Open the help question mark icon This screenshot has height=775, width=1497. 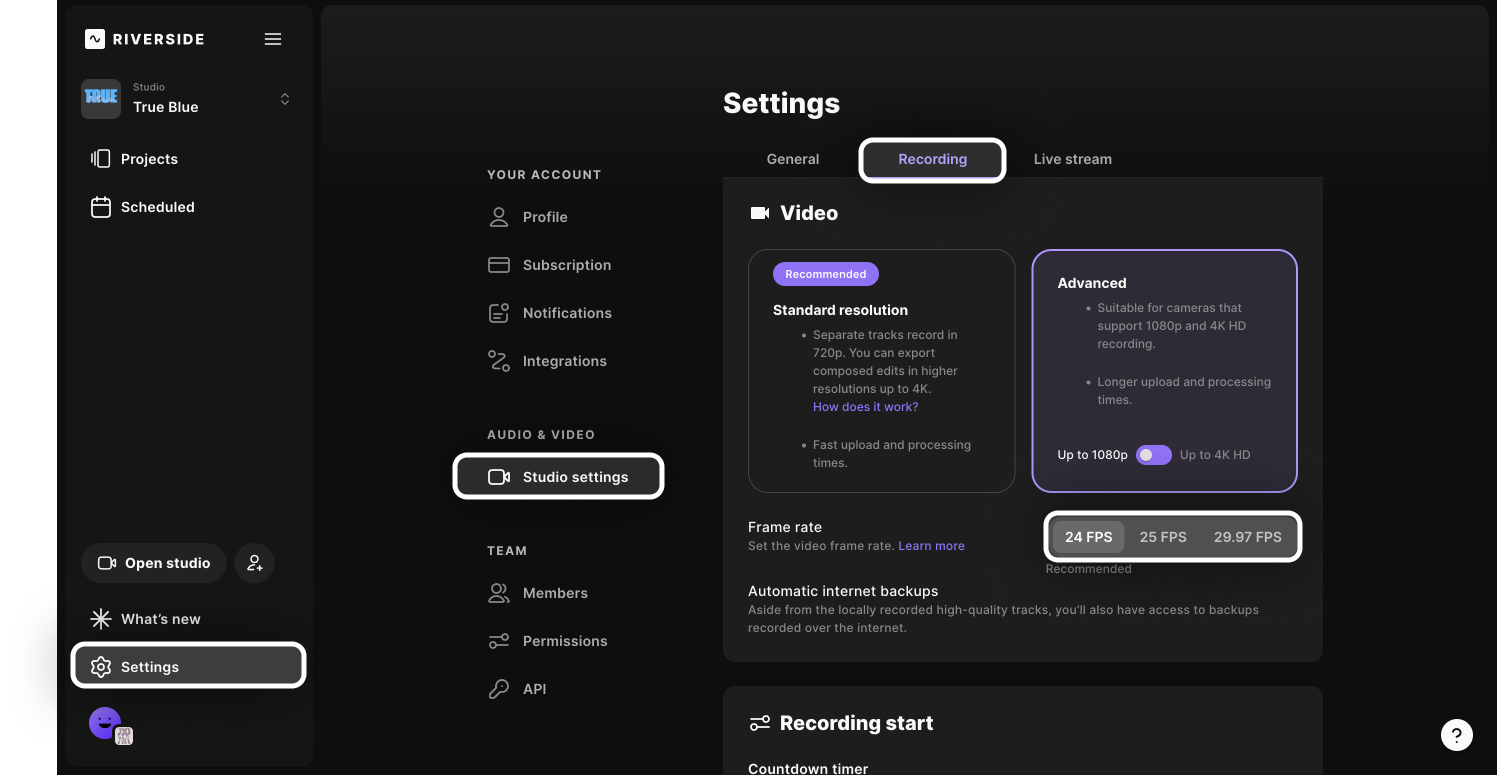[x=1456, y=734]
